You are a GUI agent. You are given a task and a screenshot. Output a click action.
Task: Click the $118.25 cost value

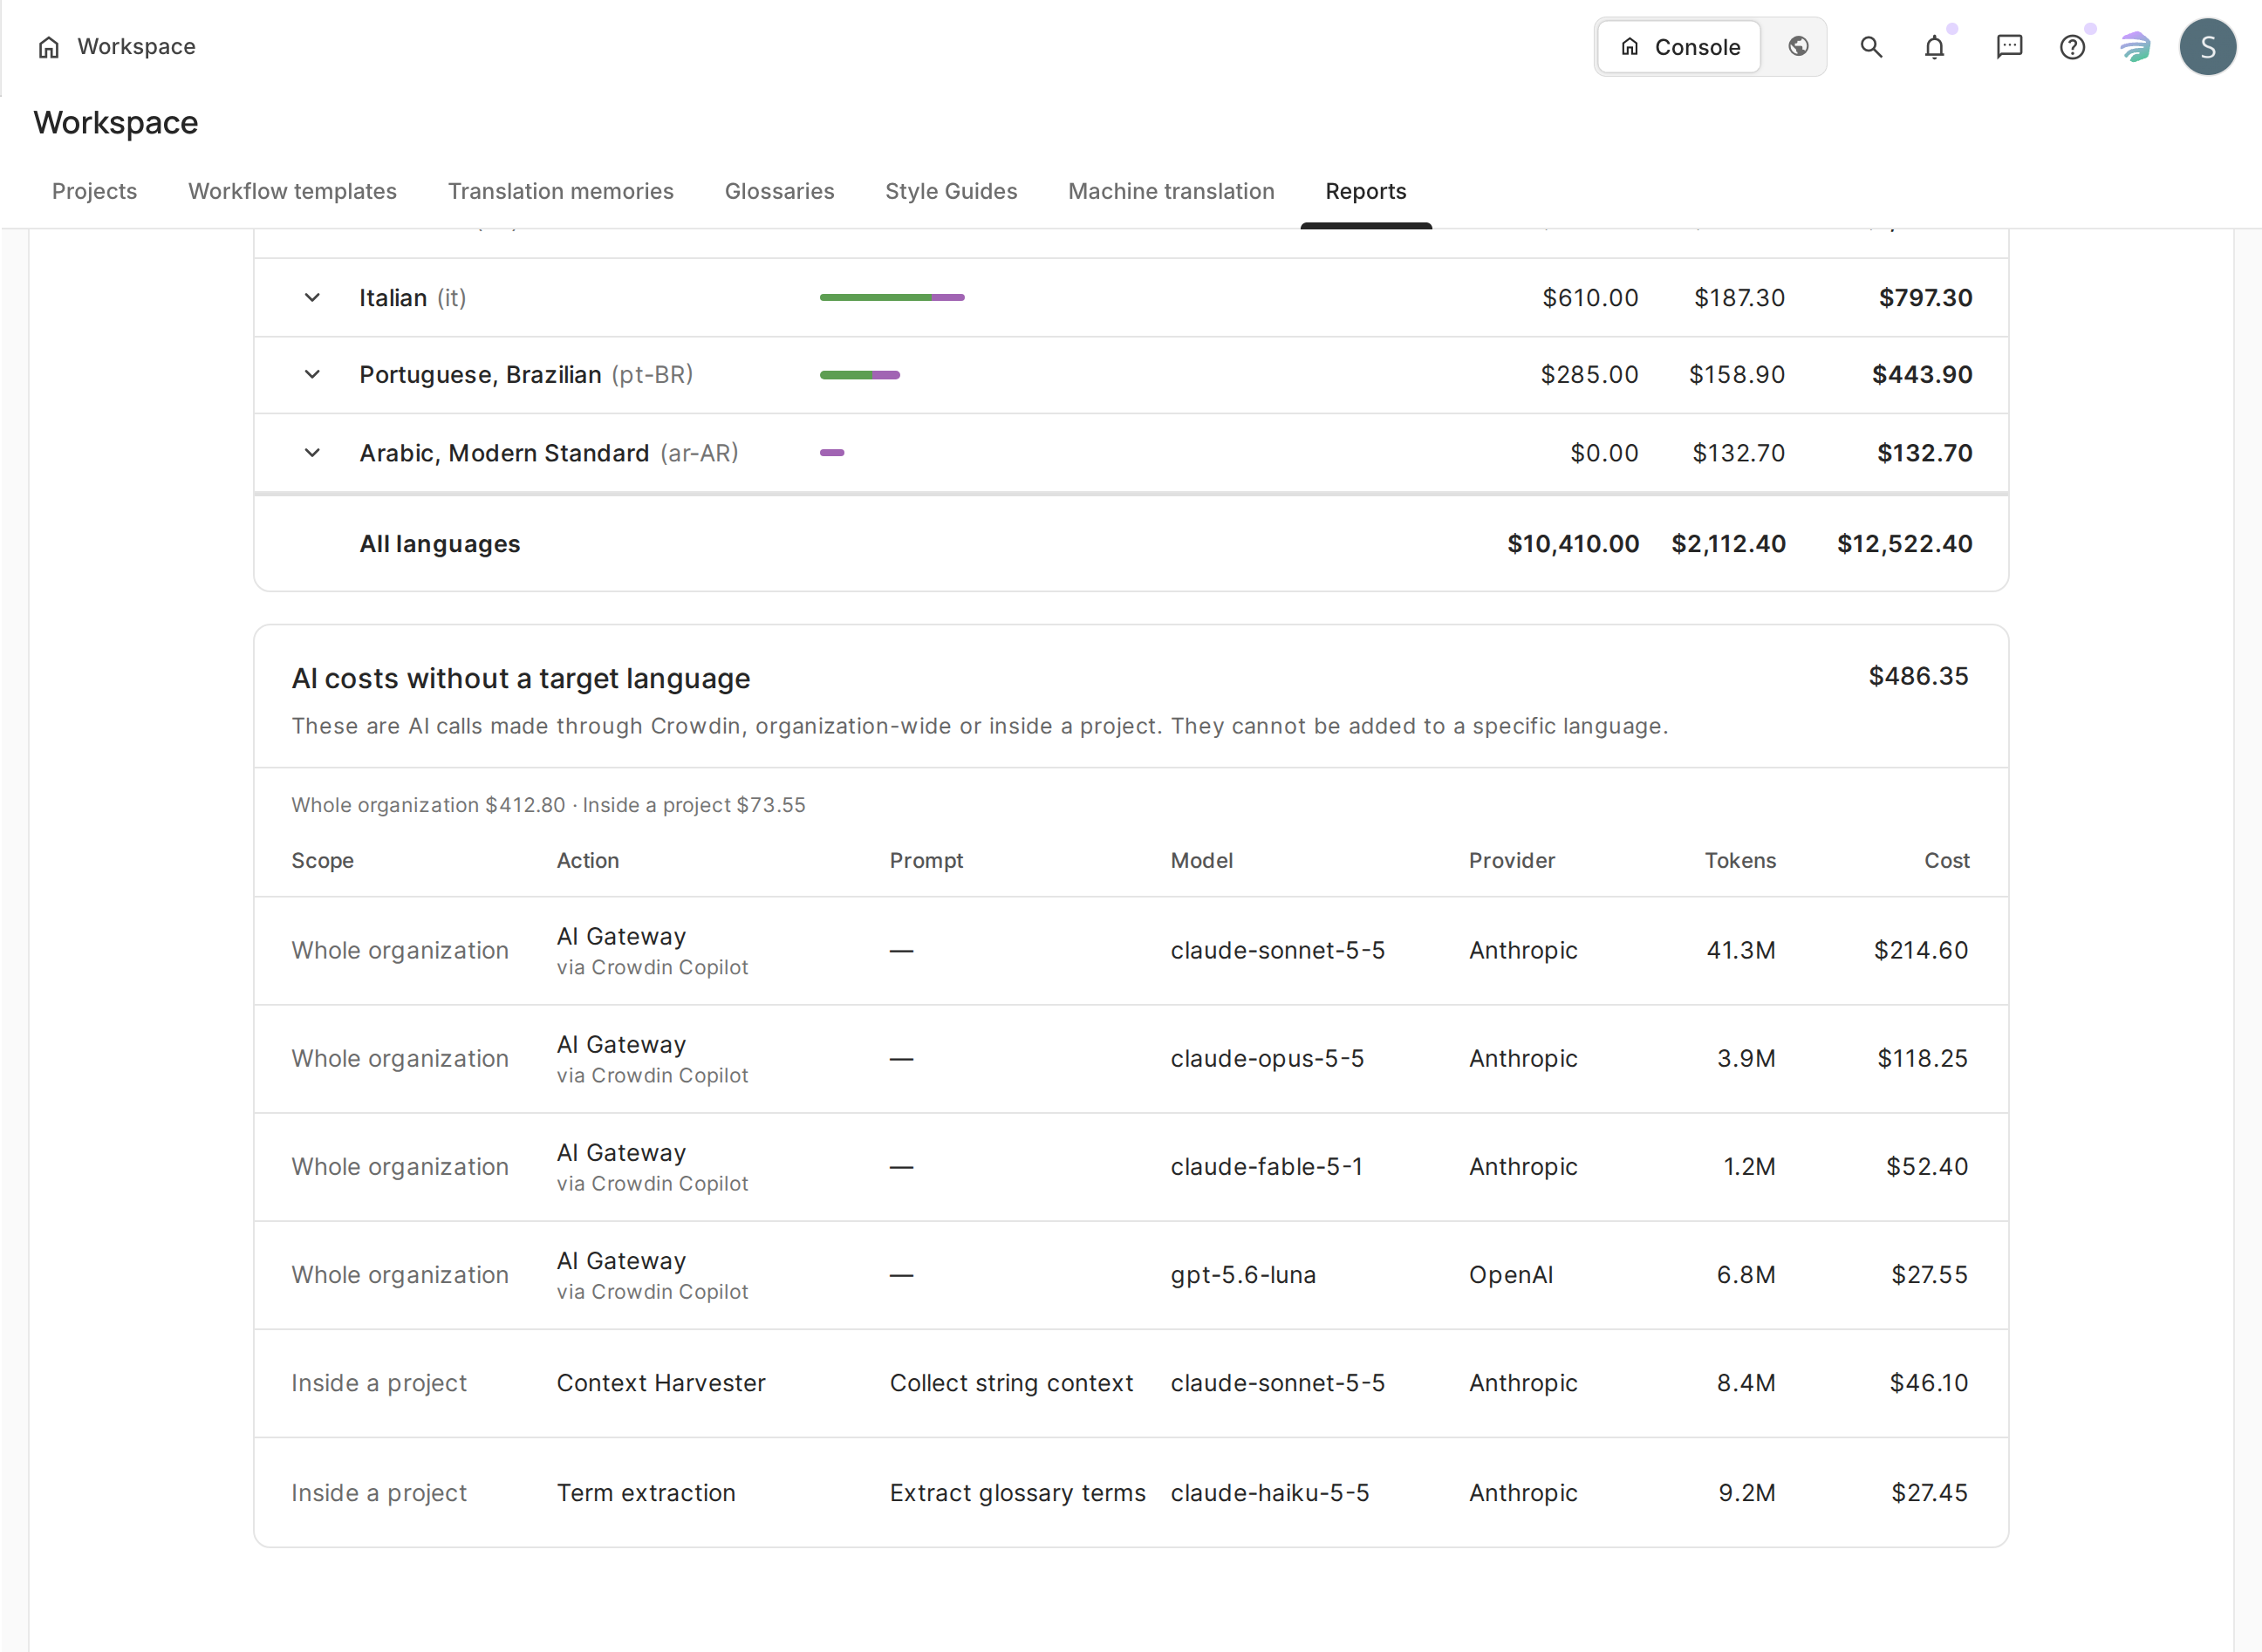pyautogui.click(x=1923, y=1059)
